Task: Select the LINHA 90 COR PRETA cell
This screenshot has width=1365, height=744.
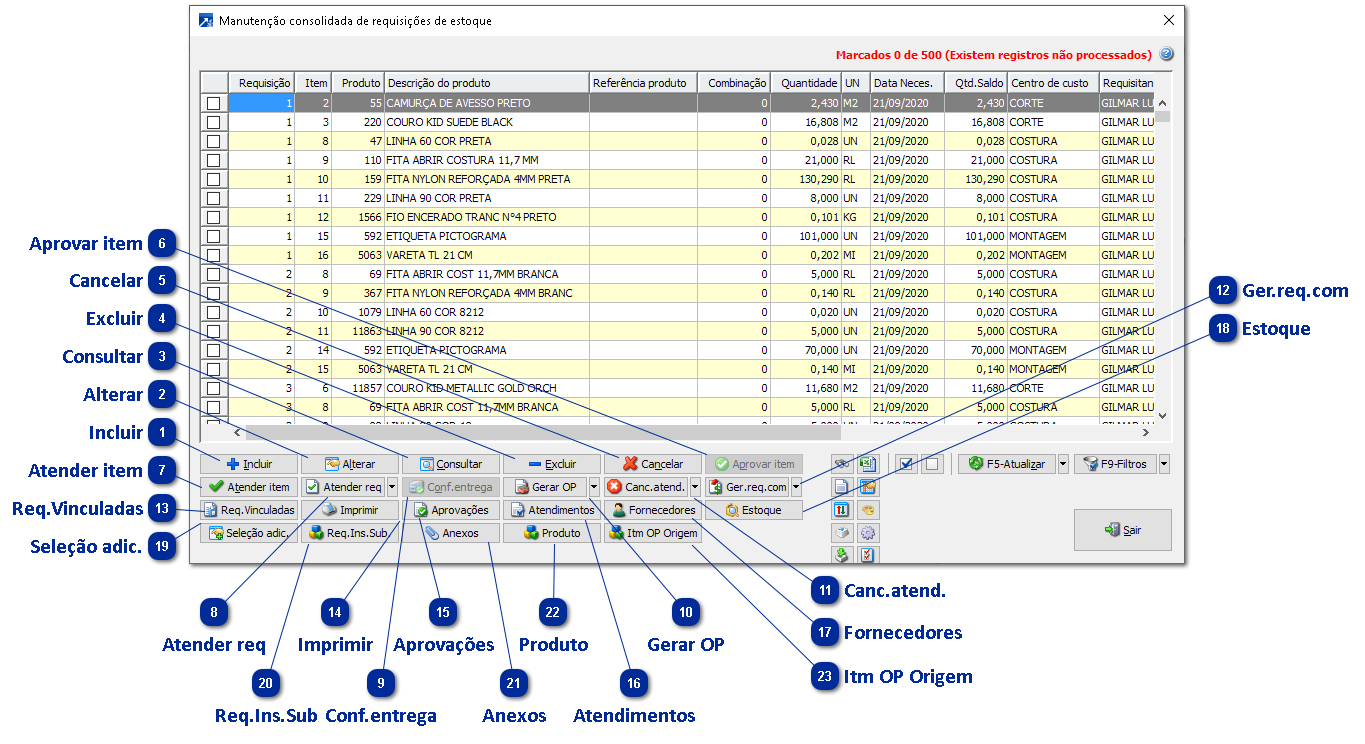Action: coord(486,198)
